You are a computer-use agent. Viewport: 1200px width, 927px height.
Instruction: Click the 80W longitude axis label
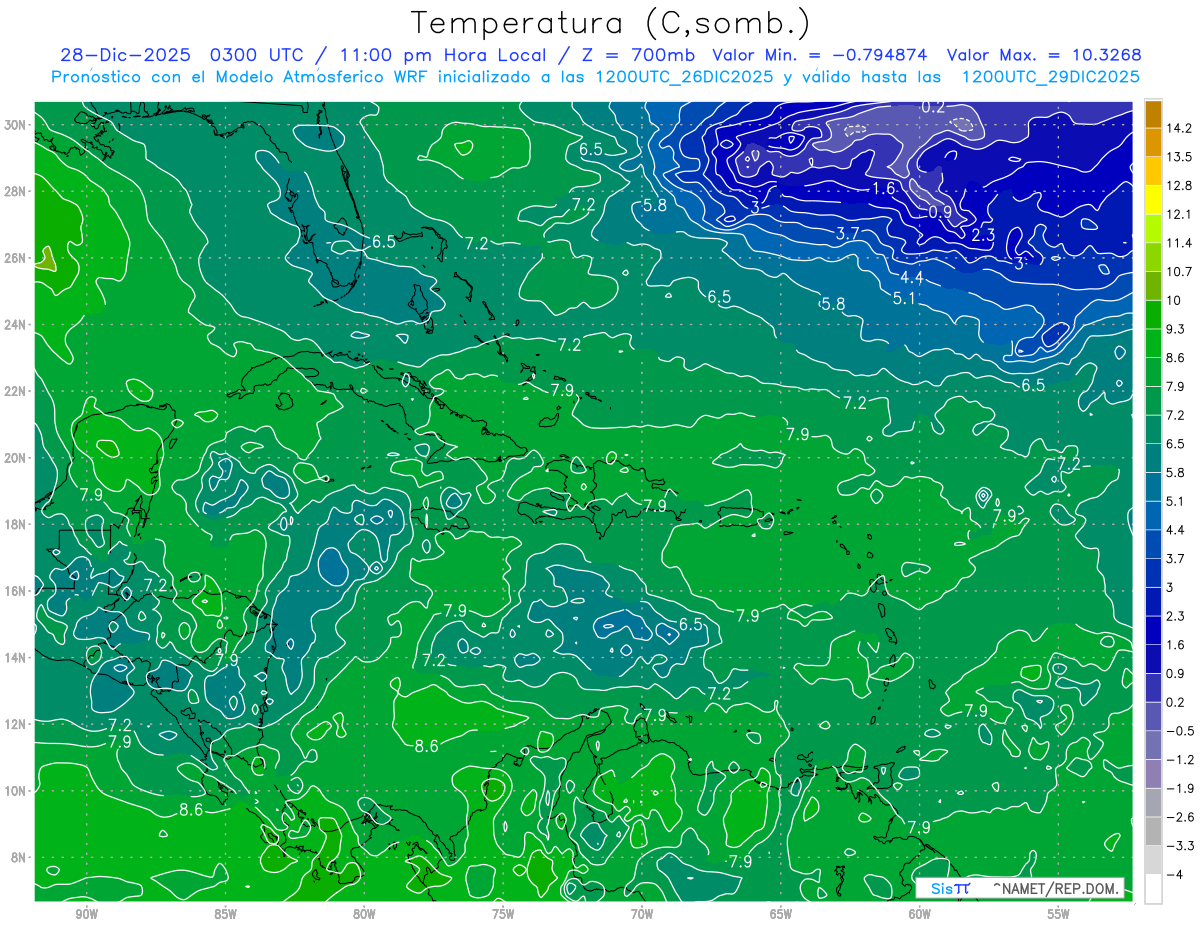click(364, 914)
